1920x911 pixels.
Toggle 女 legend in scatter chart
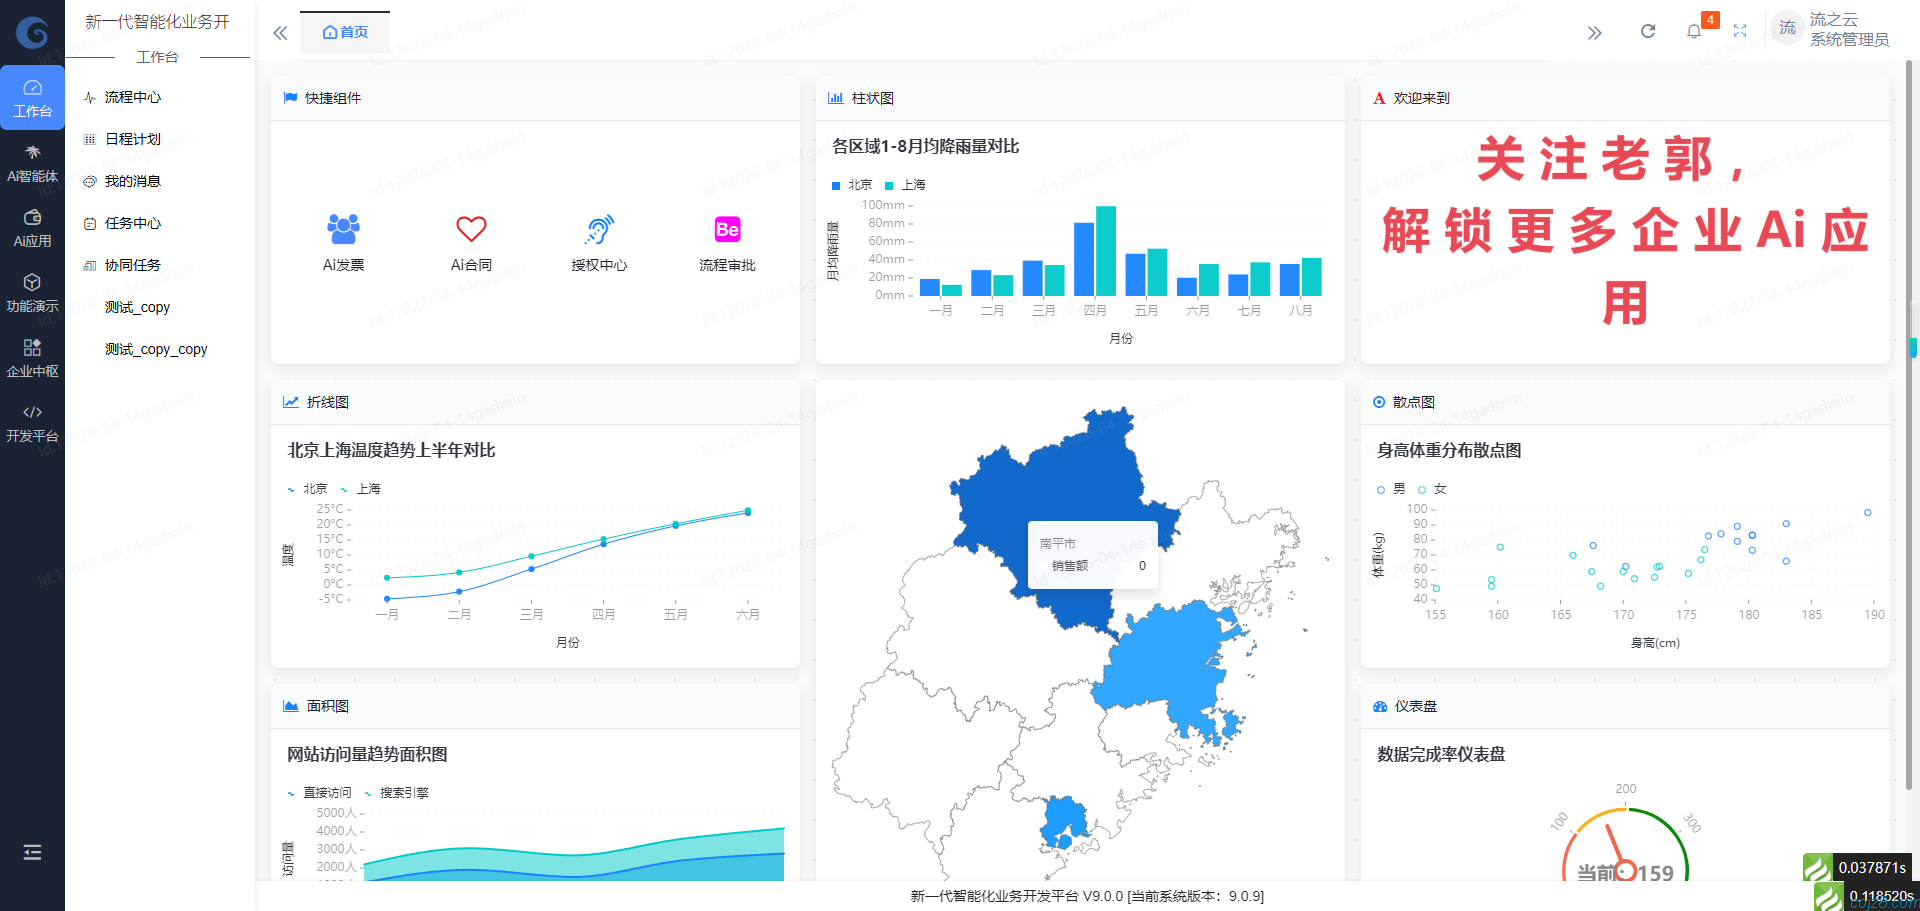click(1432, 489)
